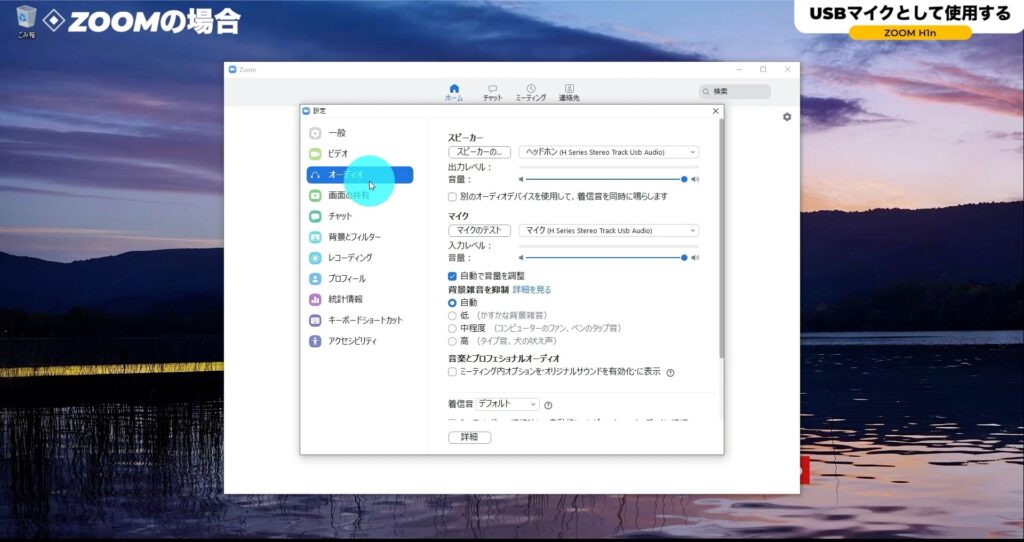Click the 検索 search field in Zoom

pyautogui.click(x=735, y=91)
